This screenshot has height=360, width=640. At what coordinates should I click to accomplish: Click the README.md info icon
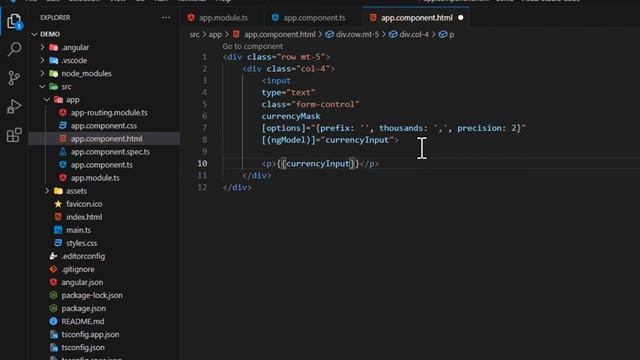coord(53,321)
